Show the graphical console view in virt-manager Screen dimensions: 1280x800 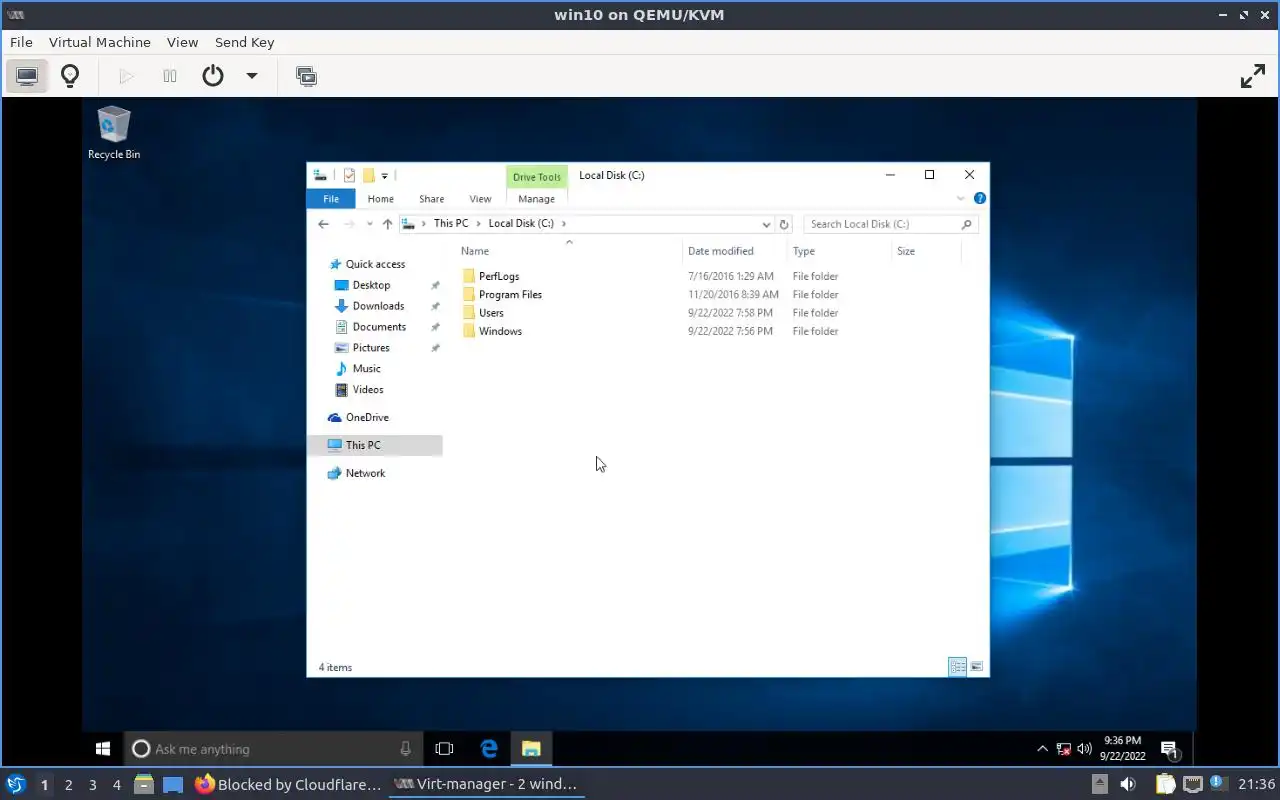click(x=27, y=76)
